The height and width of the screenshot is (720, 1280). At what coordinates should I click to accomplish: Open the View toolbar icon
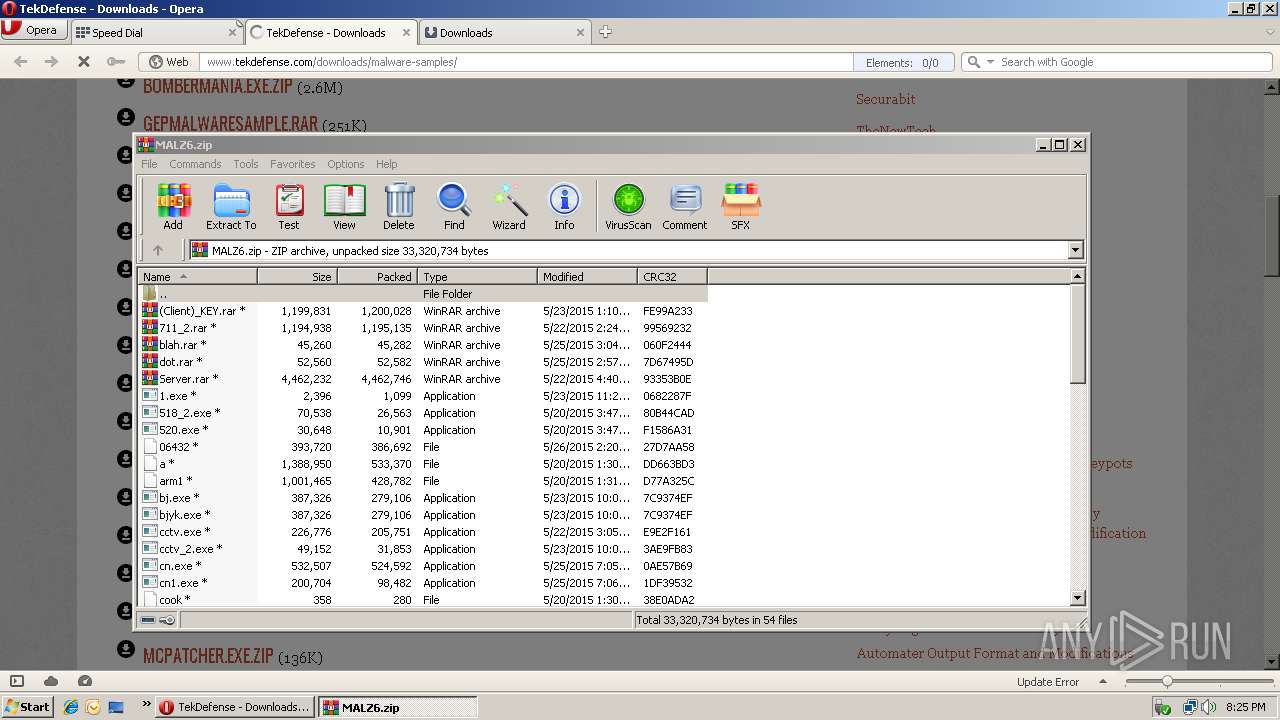[x=344, y=207]
